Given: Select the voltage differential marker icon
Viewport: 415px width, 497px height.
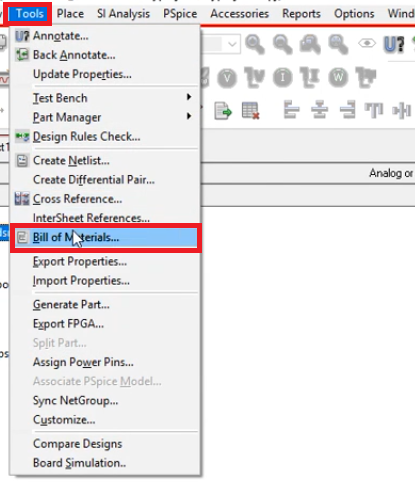Looking at the screenshot, I should [x=254, y=77].
